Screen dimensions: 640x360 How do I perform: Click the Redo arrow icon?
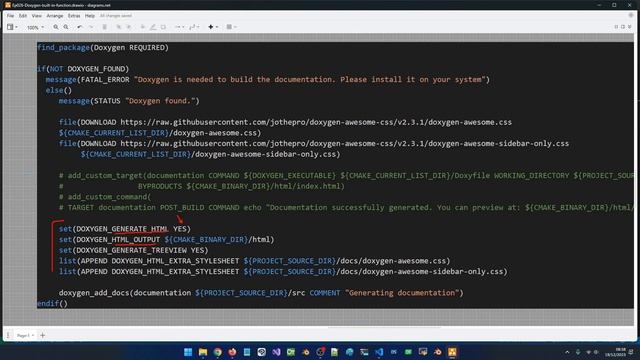(x=91, y=27)
